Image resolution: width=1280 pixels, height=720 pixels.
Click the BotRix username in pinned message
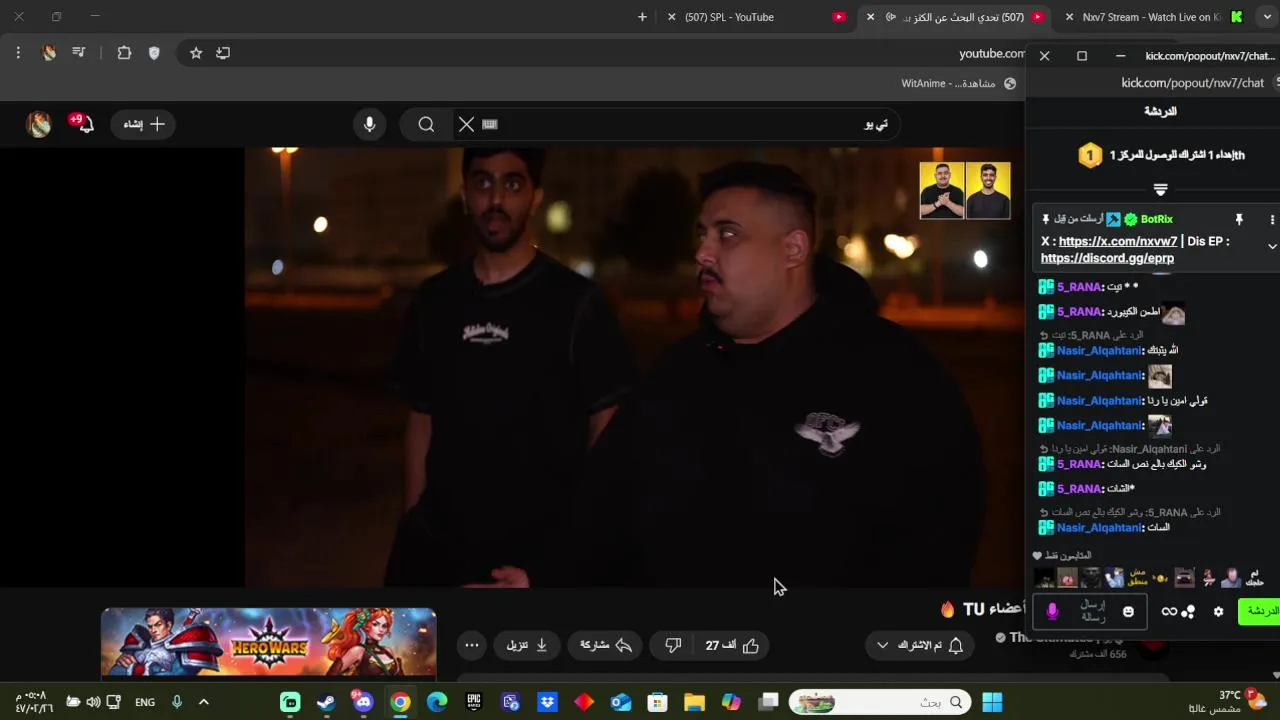tap(1156, 219)
